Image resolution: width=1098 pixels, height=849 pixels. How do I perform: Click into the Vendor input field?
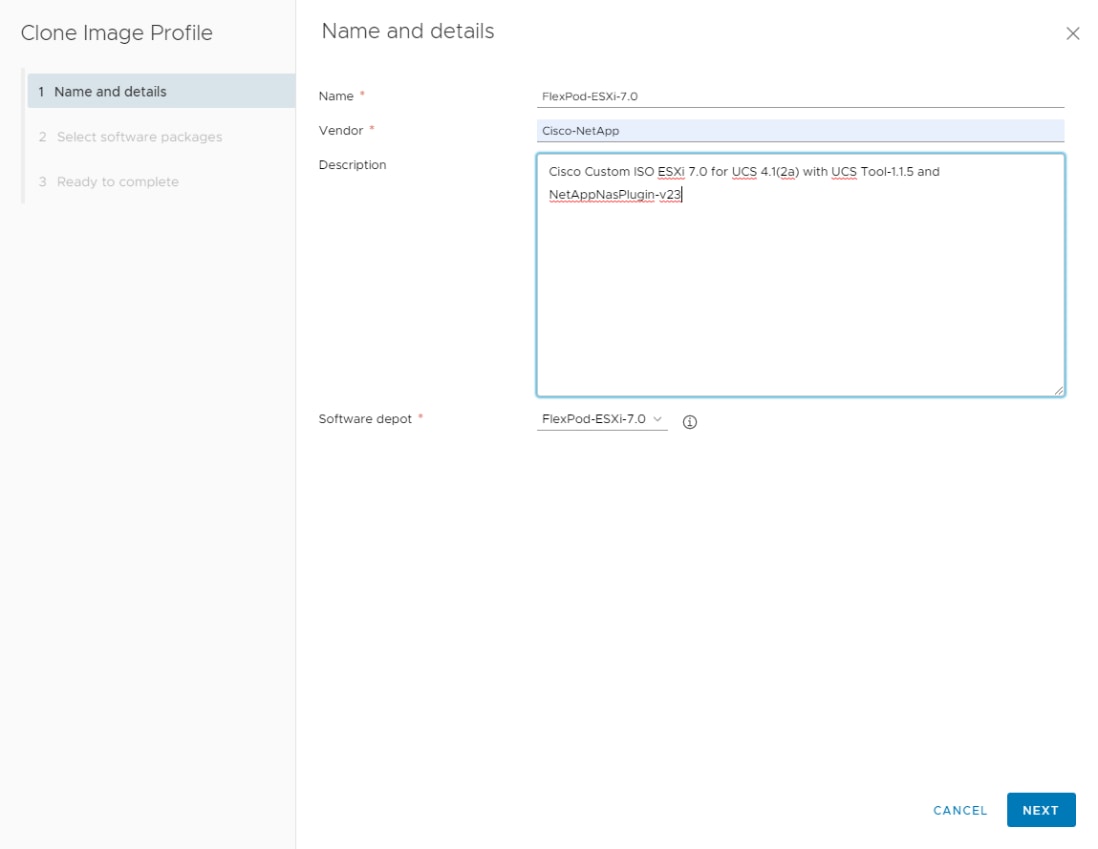coord(800,130)
